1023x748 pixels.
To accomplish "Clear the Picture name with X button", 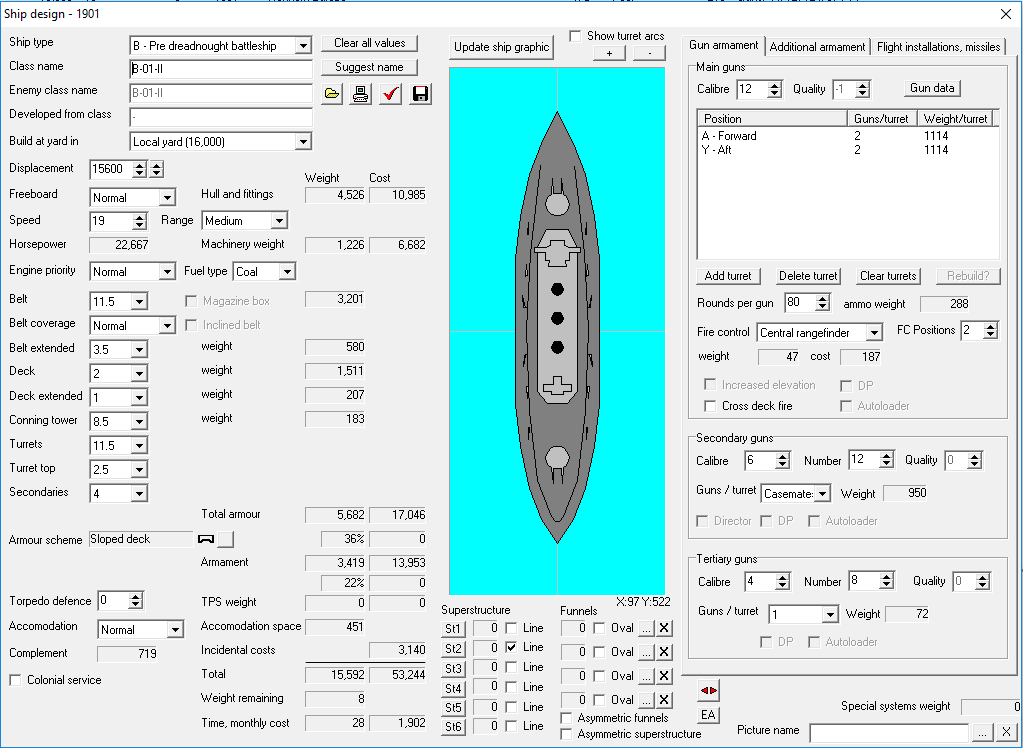I will (x=1006, y=732).
